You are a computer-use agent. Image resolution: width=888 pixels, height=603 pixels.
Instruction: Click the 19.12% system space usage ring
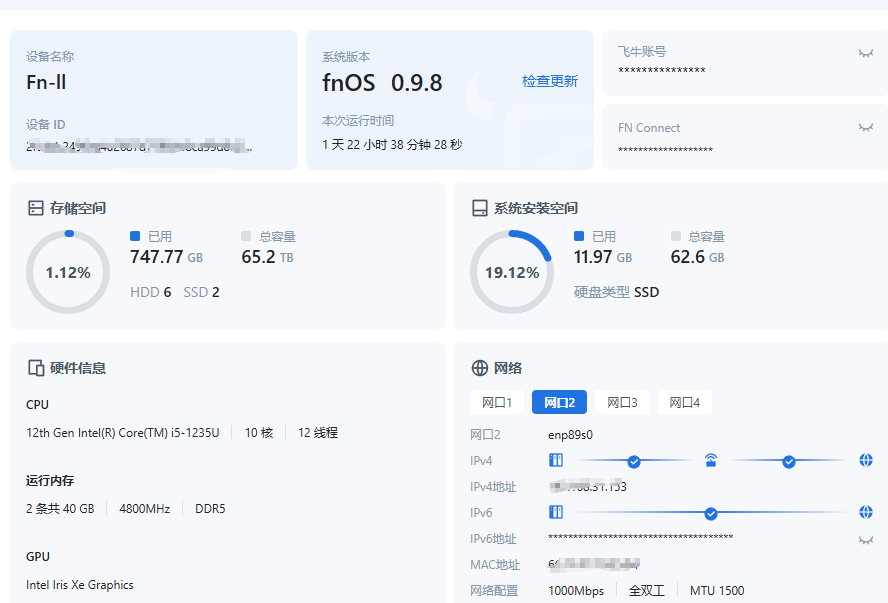[512, 272]
